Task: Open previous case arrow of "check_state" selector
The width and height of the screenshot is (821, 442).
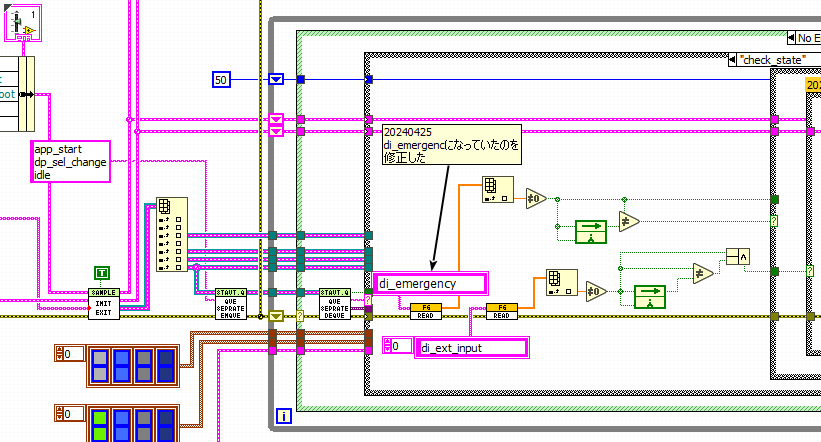Action: point(733,60)
